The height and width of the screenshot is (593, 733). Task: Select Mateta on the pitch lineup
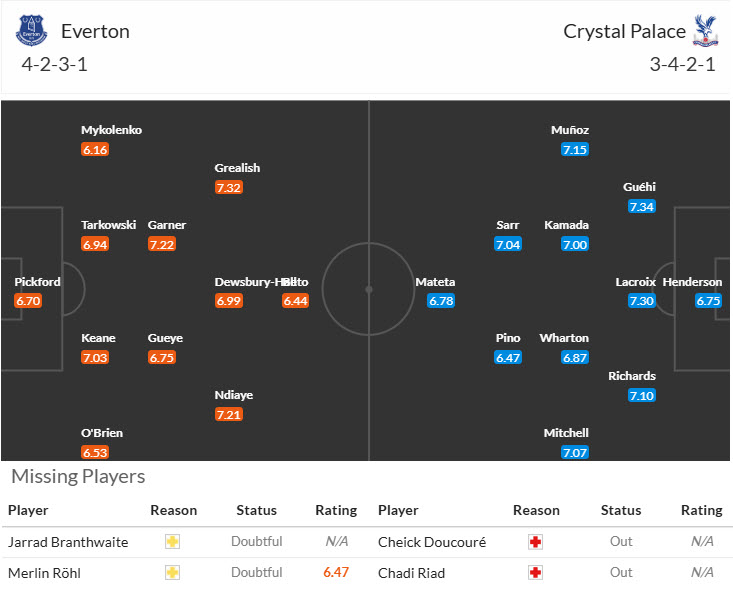[435, 282]
